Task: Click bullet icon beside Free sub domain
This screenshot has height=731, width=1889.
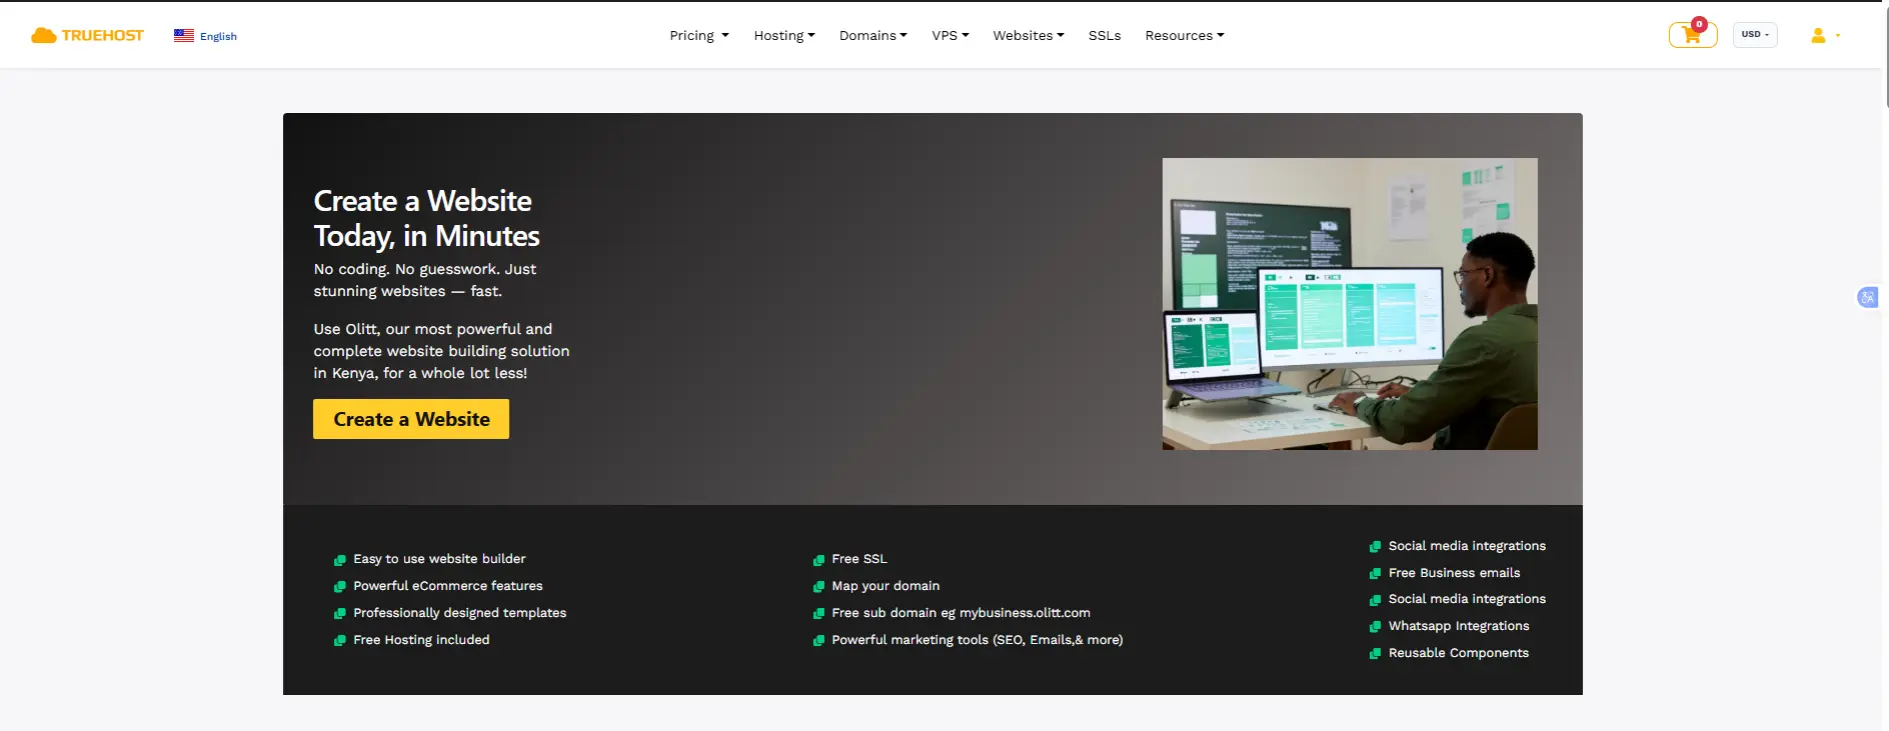Action: pos(819,614)
